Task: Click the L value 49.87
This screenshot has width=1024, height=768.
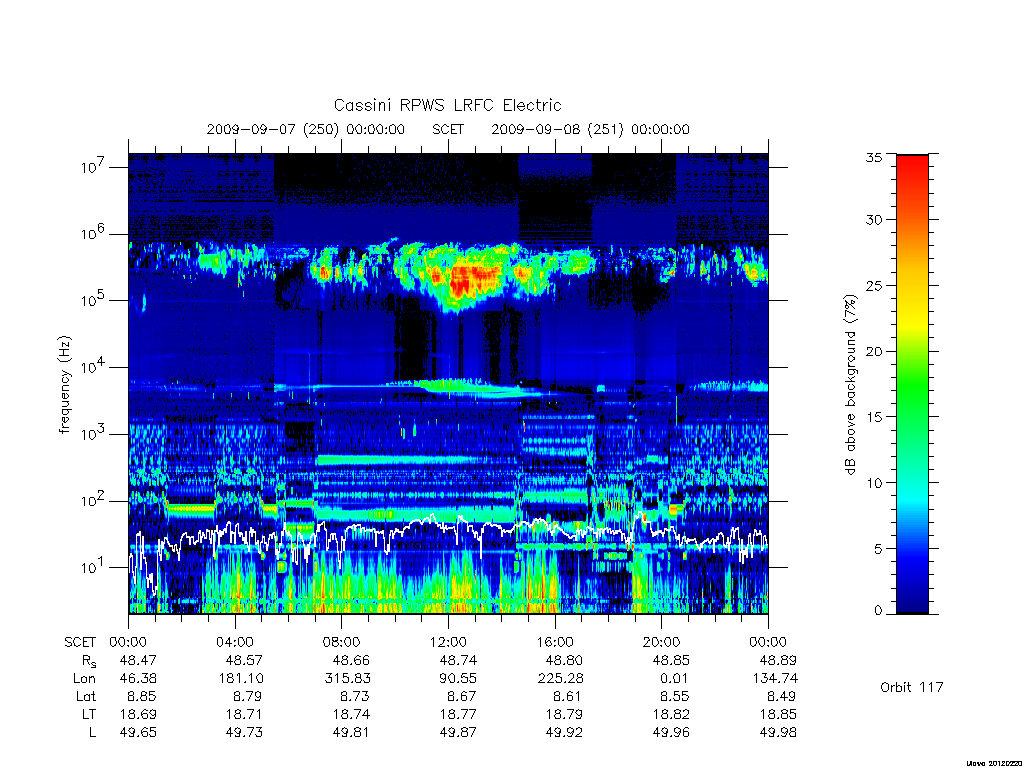Action: pyautogui.click(x=458, y=733)
